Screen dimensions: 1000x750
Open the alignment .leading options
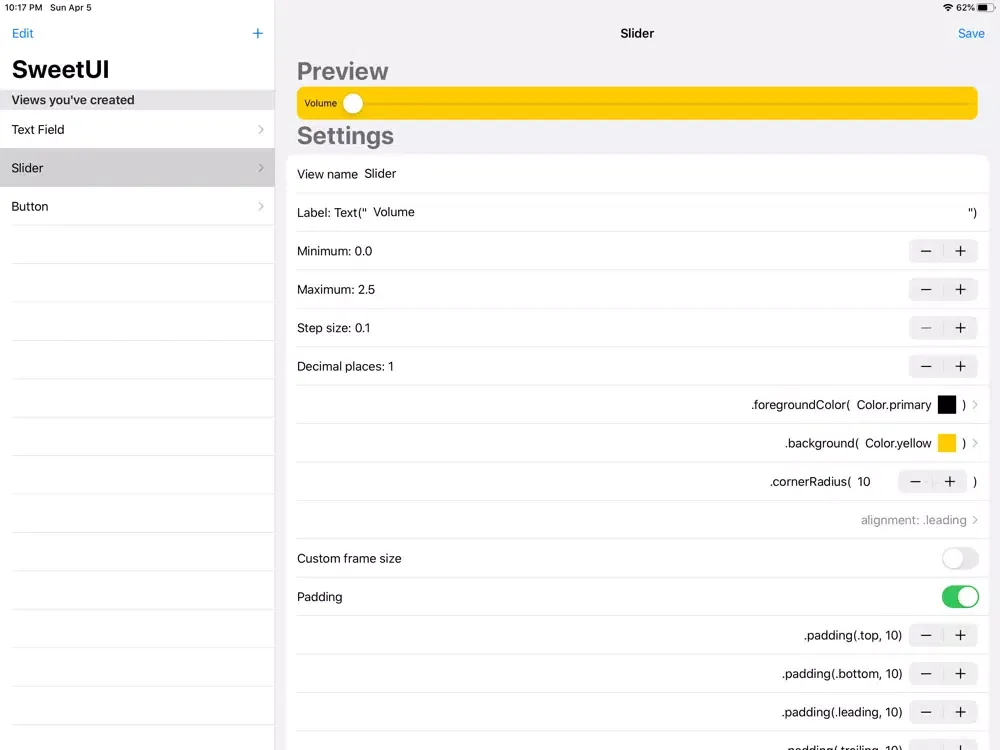coord(919,520)
